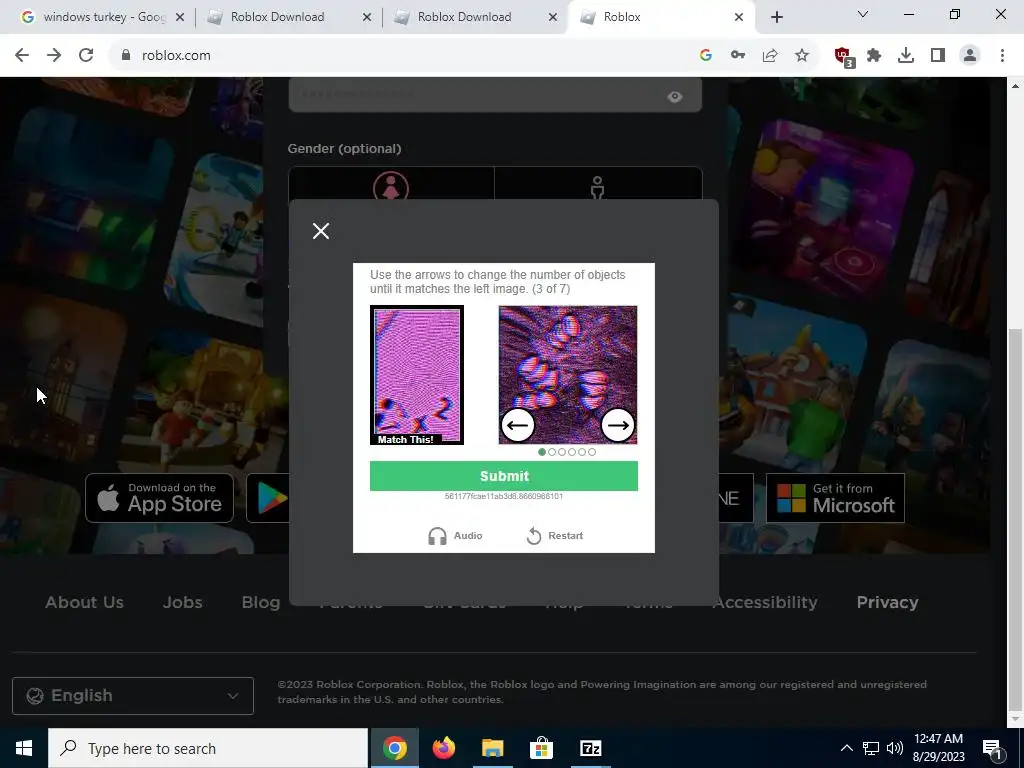Open network status tray icon
Viewport: 1024px width, 768px height.
[871, 748]
